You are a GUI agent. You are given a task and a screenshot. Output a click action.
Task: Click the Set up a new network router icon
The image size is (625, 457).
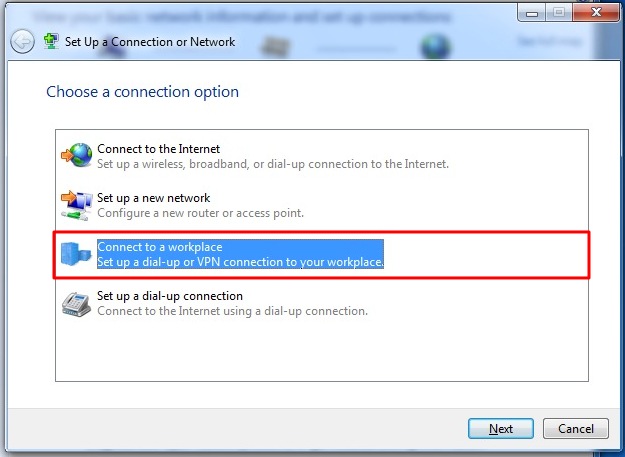coord(76,205)
